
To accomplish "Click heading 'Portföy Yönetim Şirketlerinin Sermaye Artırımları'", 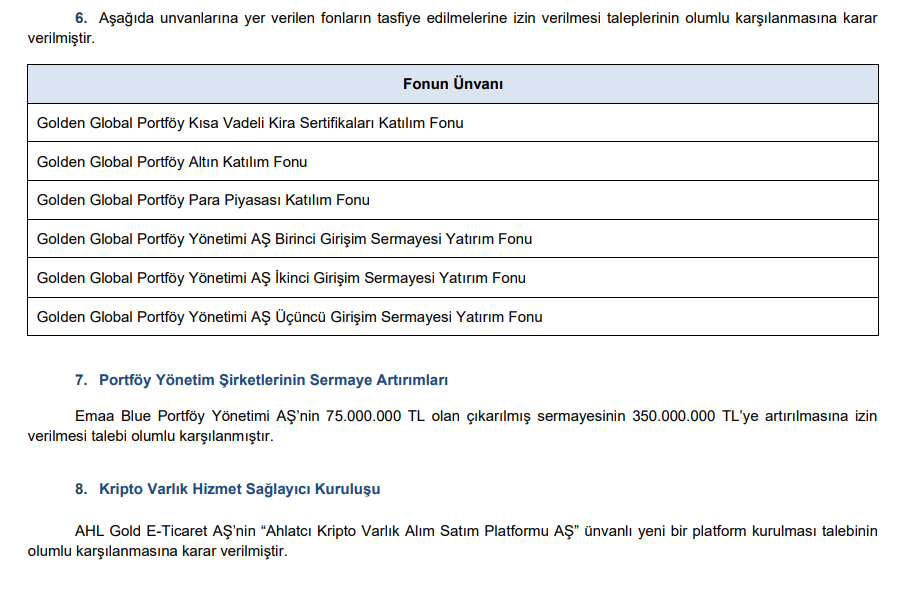I will 273,380.
